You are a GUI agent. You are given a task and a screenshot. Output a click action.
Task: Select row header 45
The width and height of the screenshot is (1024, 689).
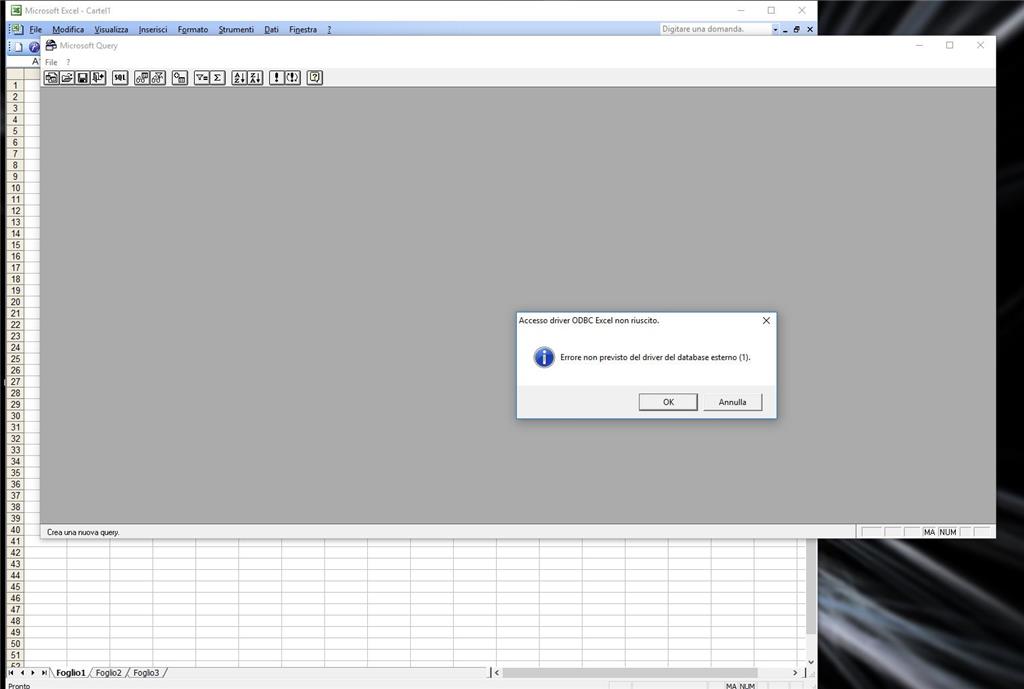(x=15, y=586)
